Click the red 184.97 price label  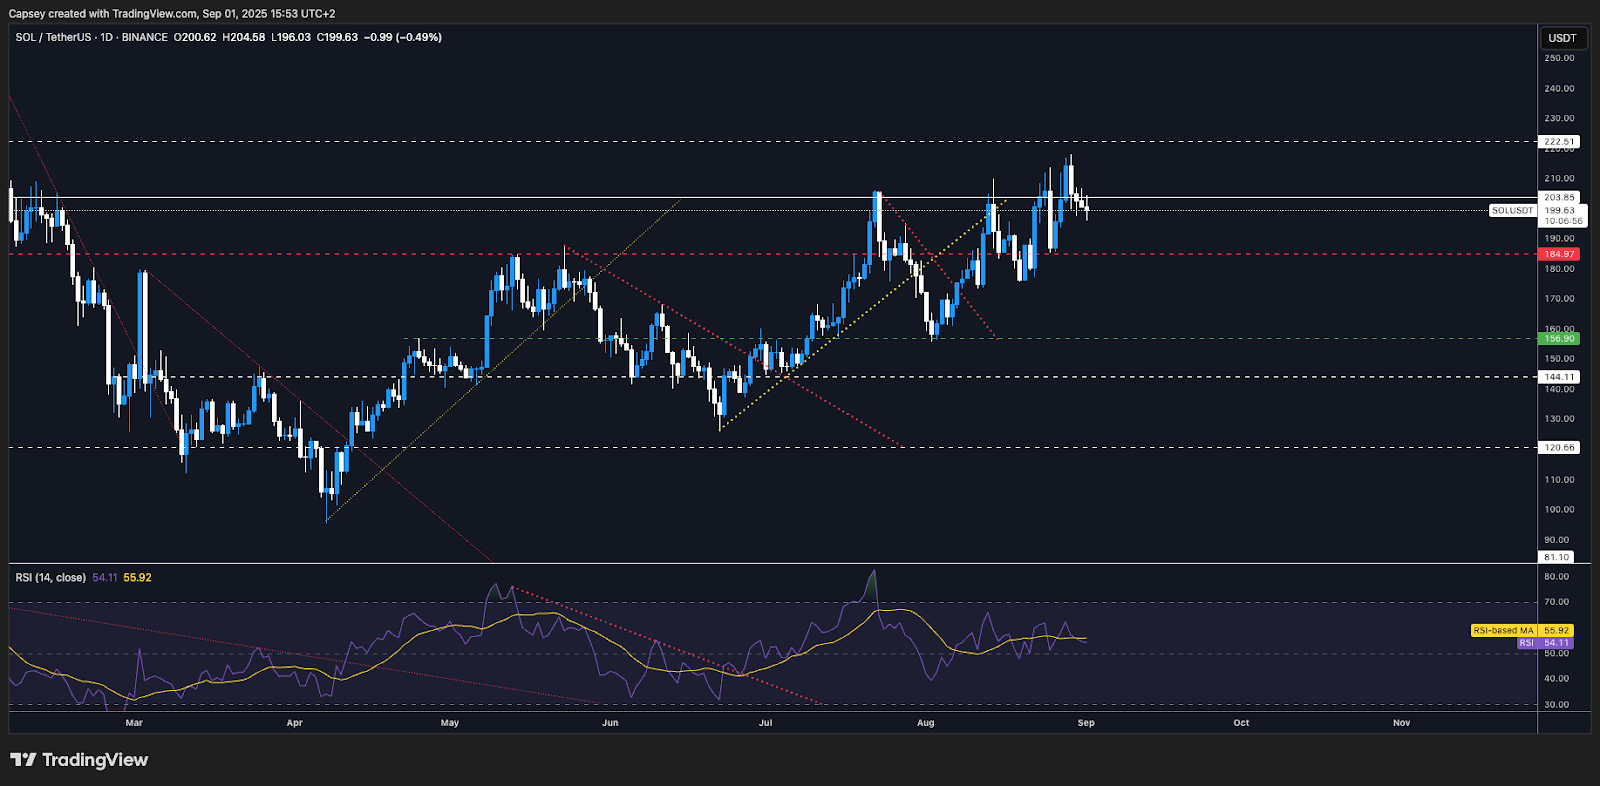(x=1559, y=254)
